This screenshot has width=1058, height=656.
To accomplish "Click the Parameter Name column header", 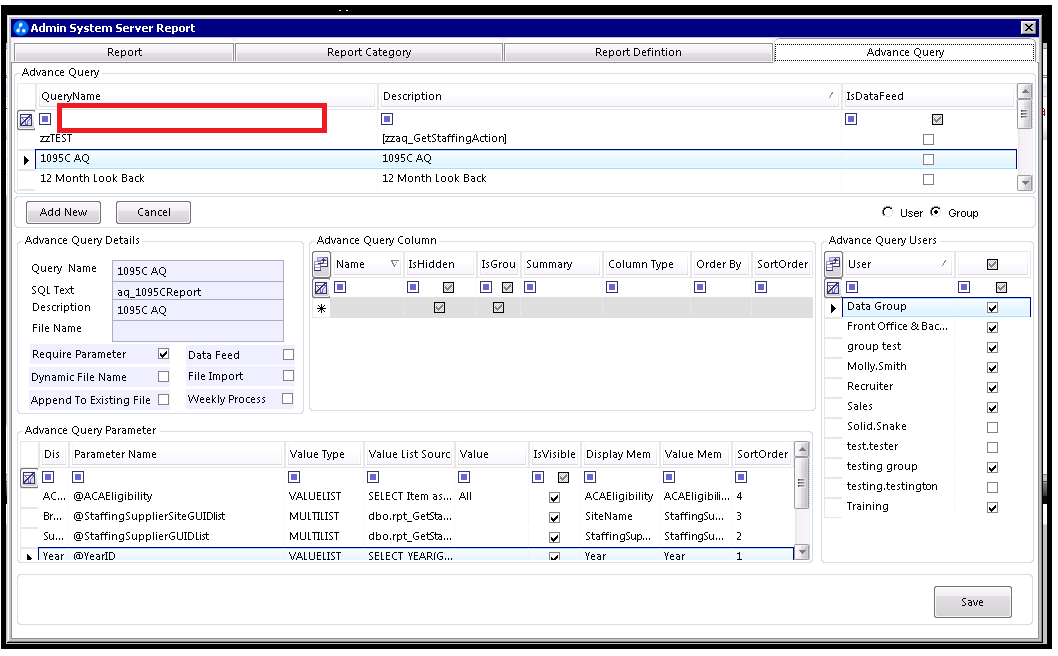I will (175, 454).
